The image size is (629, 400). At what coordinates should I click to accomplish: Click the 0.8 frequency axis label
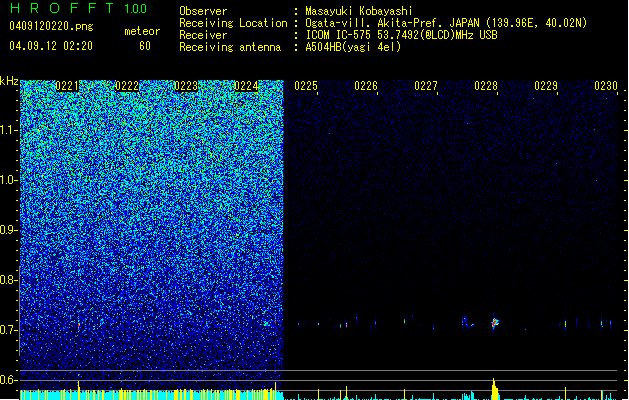click(8, 280)
